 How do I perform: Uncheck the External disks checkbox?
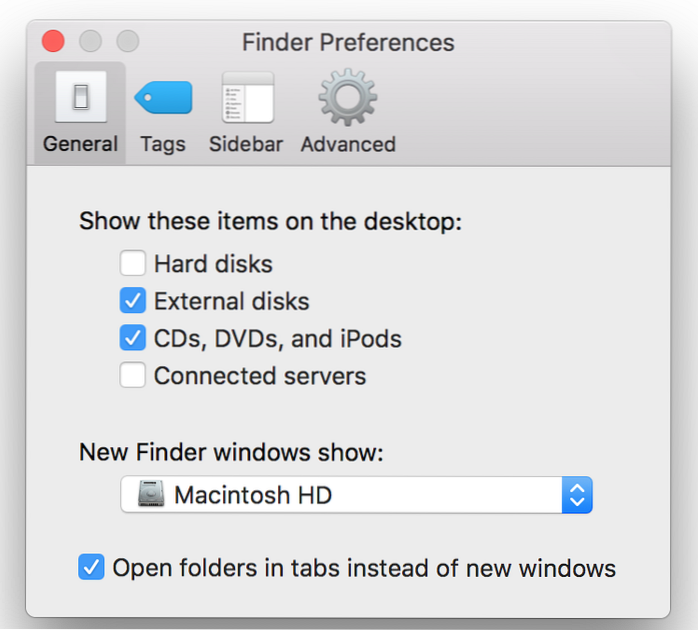[133, 301]
